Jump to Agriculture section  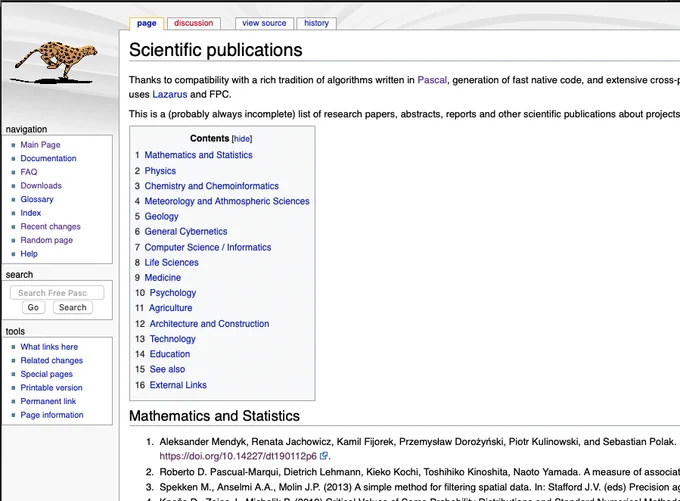coord(170,308)
